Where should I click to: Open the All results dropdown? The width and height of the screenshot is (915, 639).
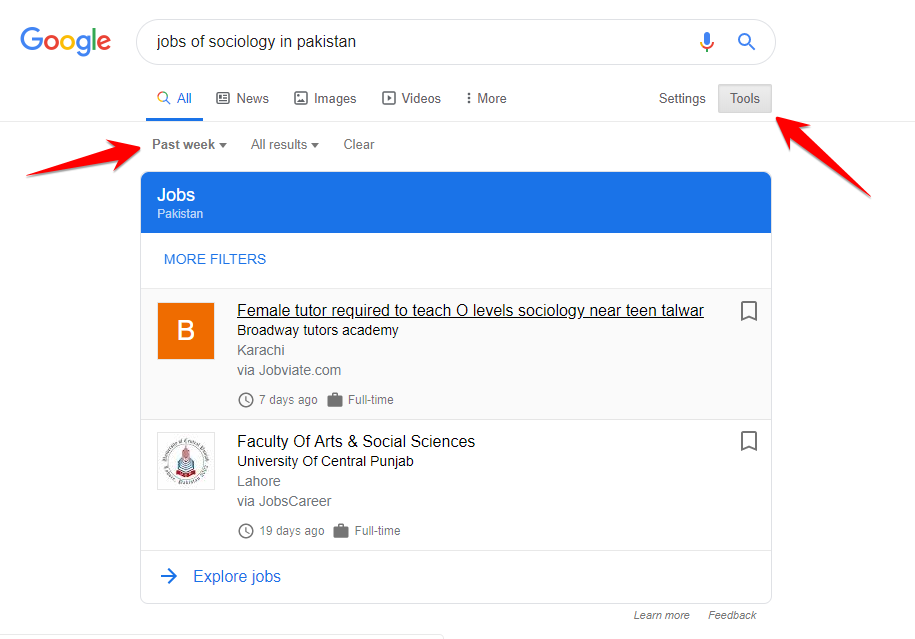tap(284, 145)
